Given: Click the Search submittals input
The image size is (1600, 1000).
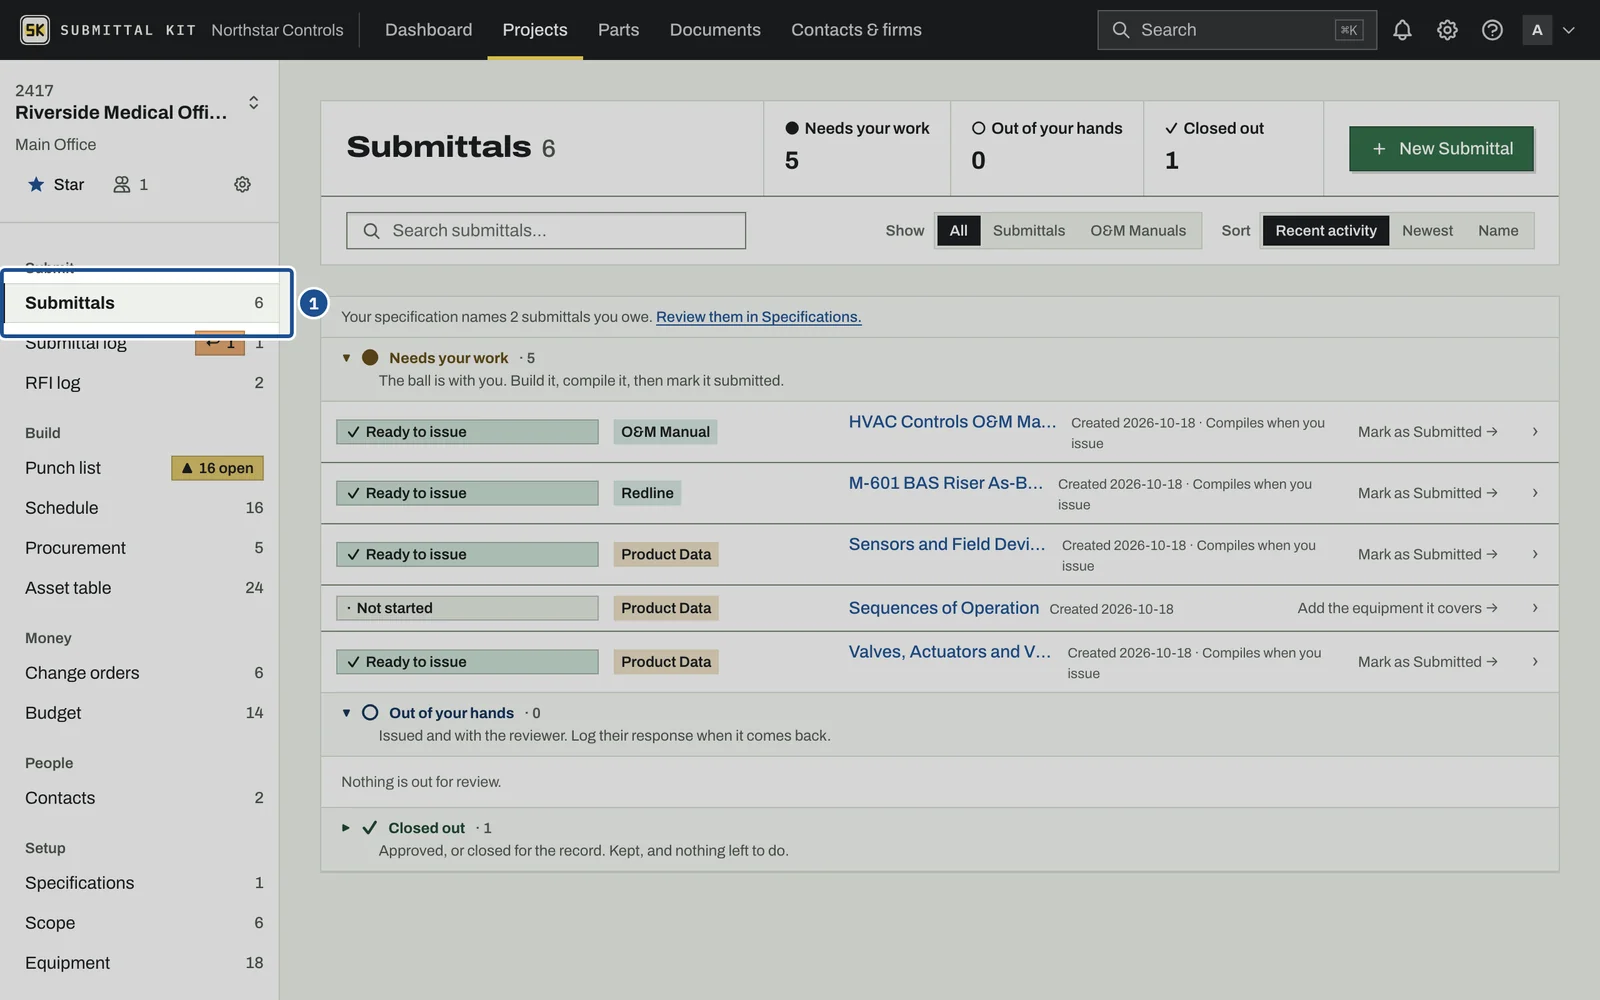Looking at the screenshot, I should click(546, 230).
